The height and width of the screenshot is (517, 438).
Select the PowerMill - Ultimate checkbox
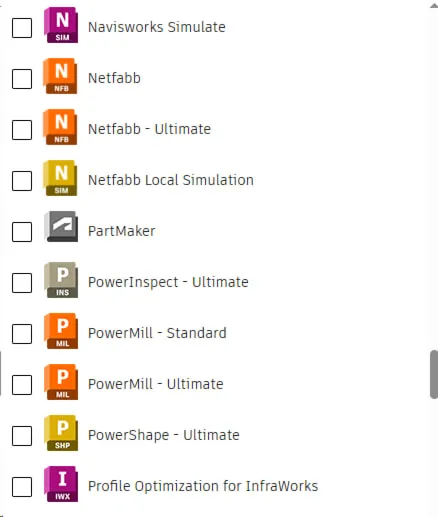(22, 385)
